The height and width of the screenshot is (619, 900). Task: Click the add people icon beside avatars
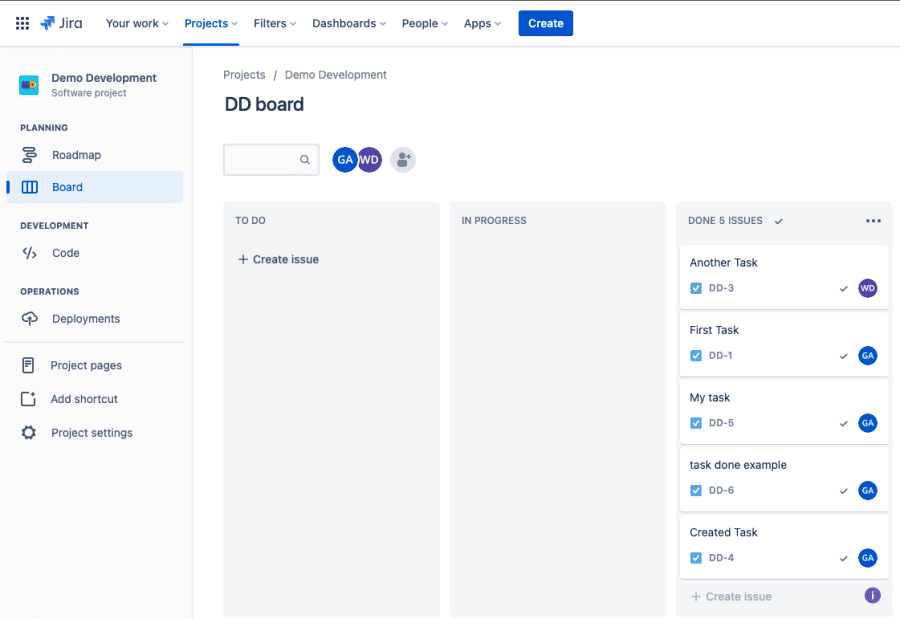pos(402,159)
